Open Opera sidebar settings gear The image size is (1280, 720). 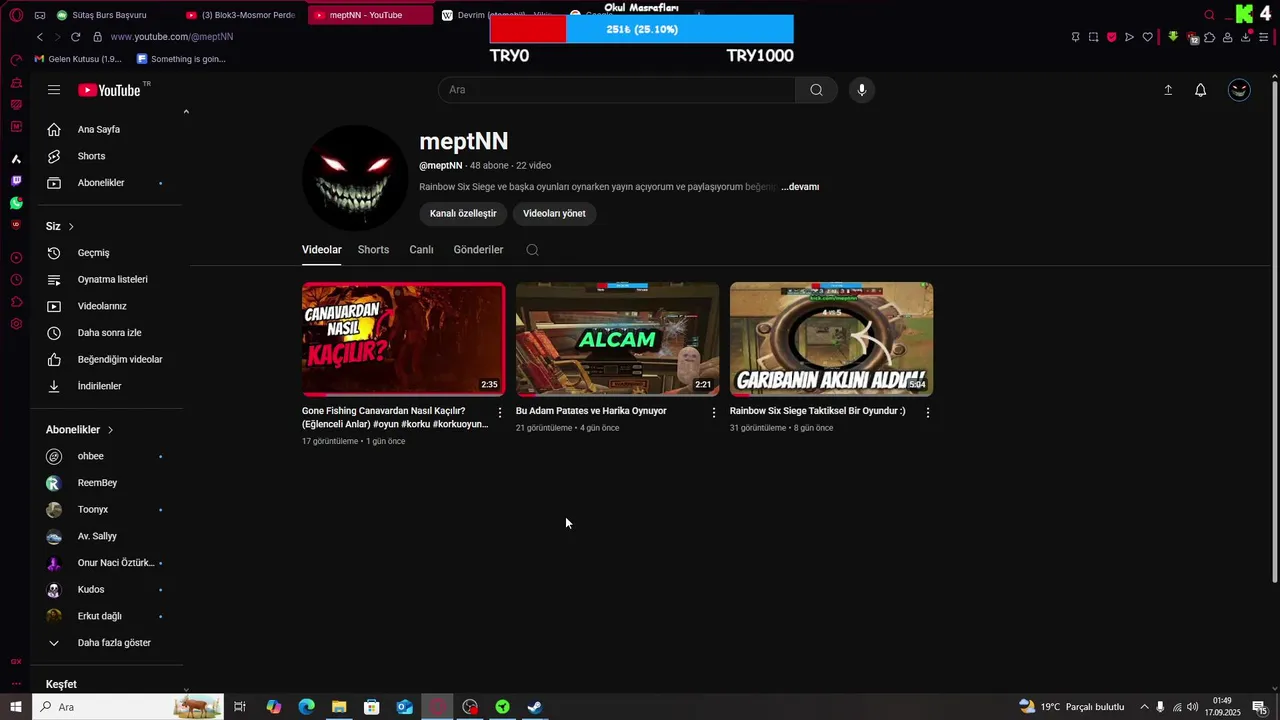(x=16, y=324)
